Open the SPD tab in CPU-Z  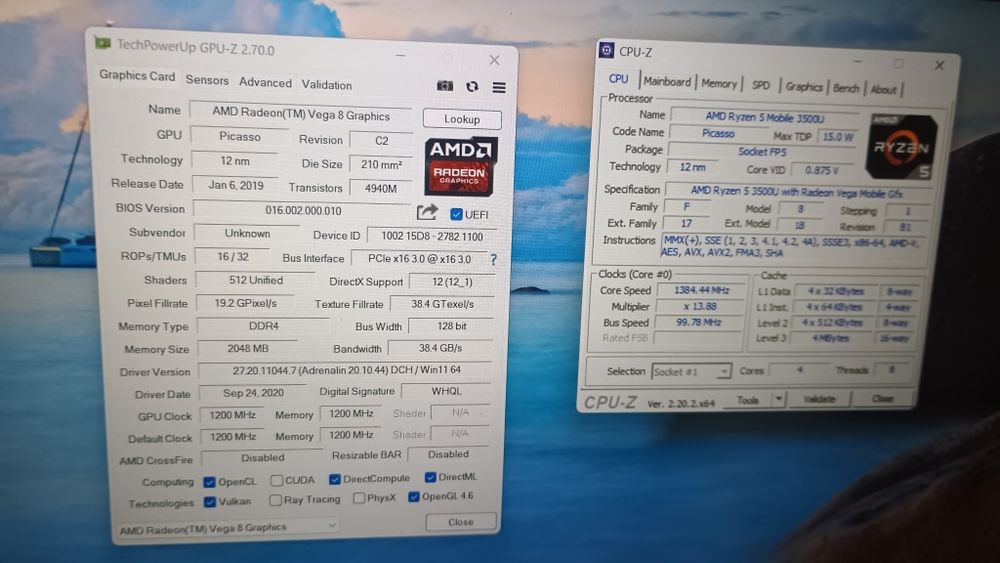coord(760,85)
